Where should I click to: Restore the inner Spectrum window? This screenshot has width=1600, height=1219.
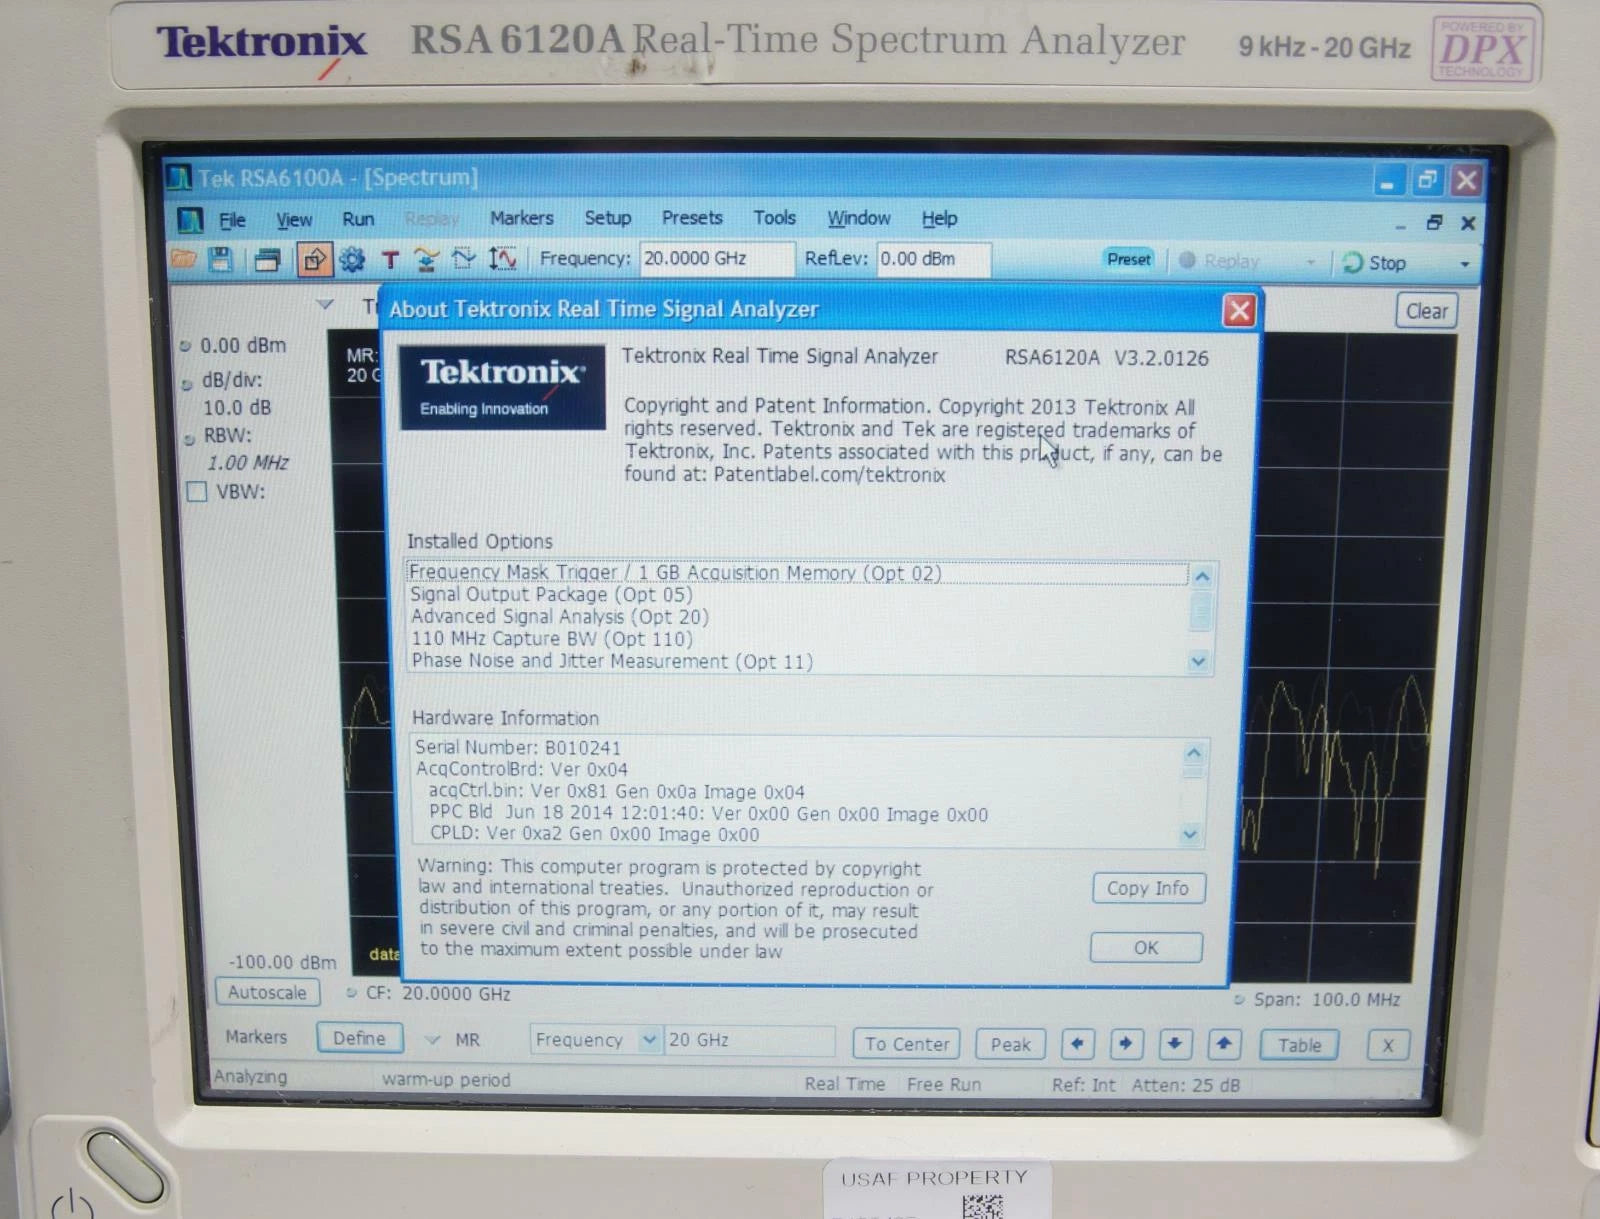point(1434,222)
